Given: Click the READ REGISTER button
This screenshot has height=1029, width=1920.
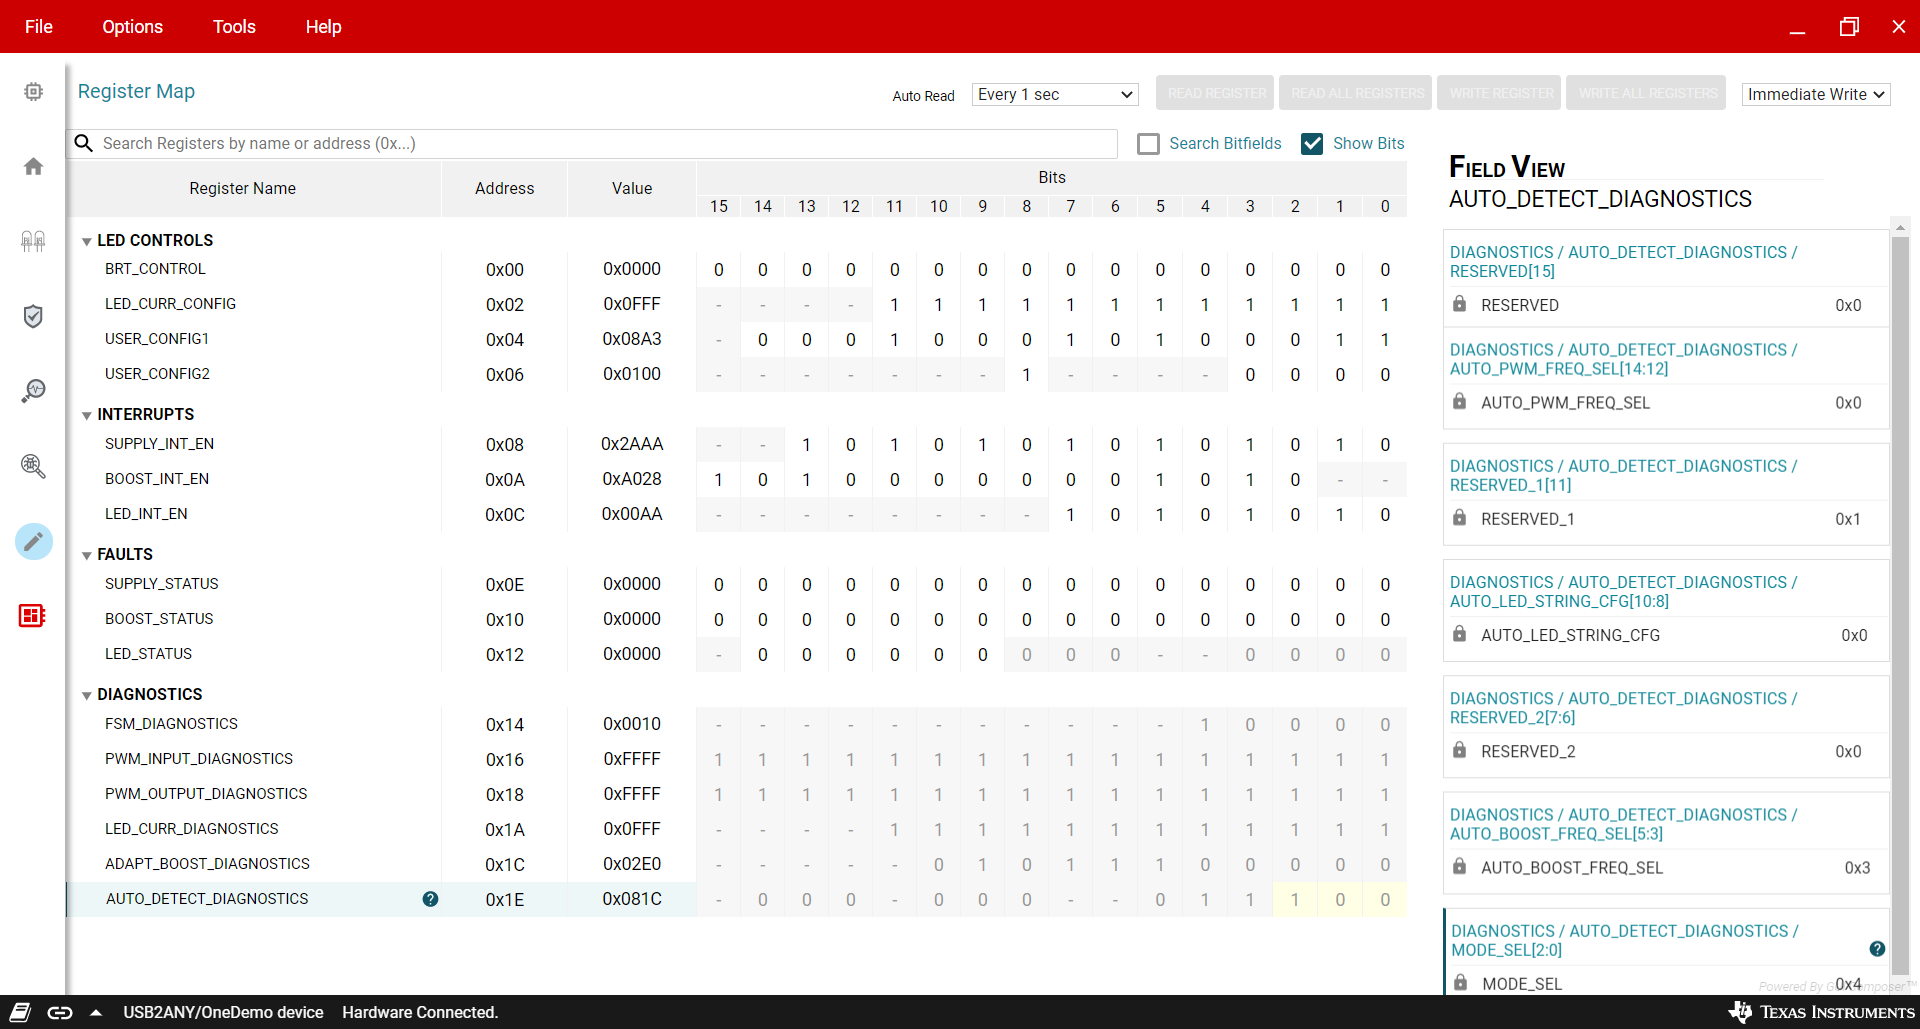Looking at the screenshot, I should tap(1215, 92).
